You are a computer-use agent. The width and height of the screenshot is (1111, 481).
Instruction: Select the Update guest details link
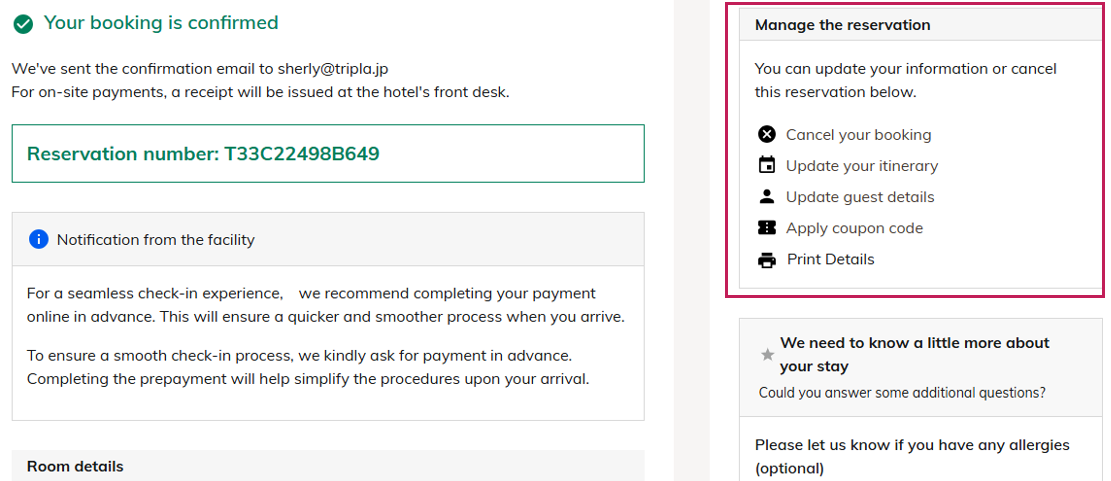[860, 197]
